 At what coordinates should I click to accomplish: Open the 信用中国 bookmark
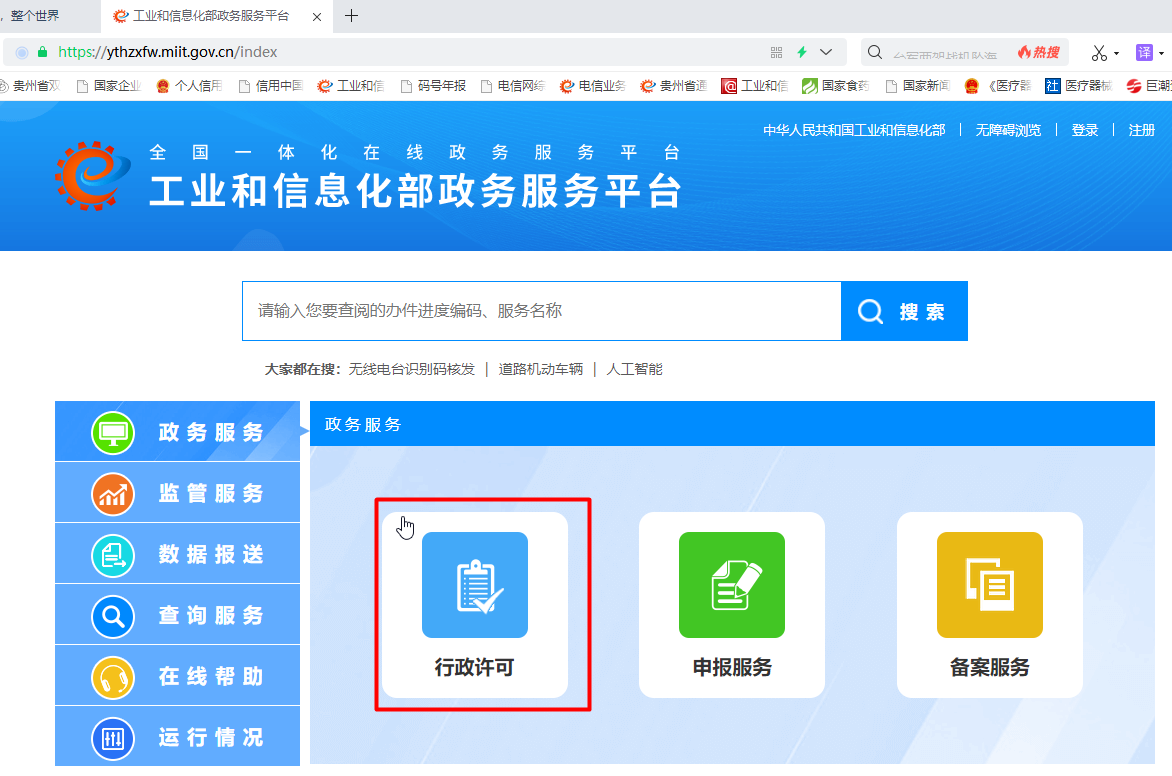[271, 86]
